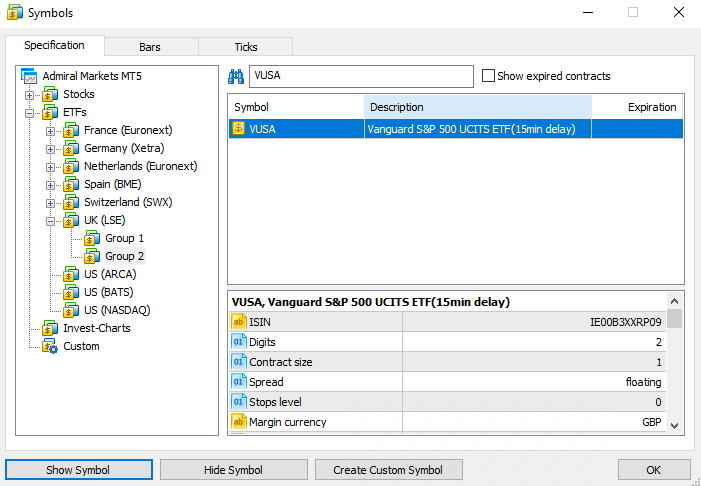Click Create Custom Symbol button
701x486 pixels.
[389, 470]
